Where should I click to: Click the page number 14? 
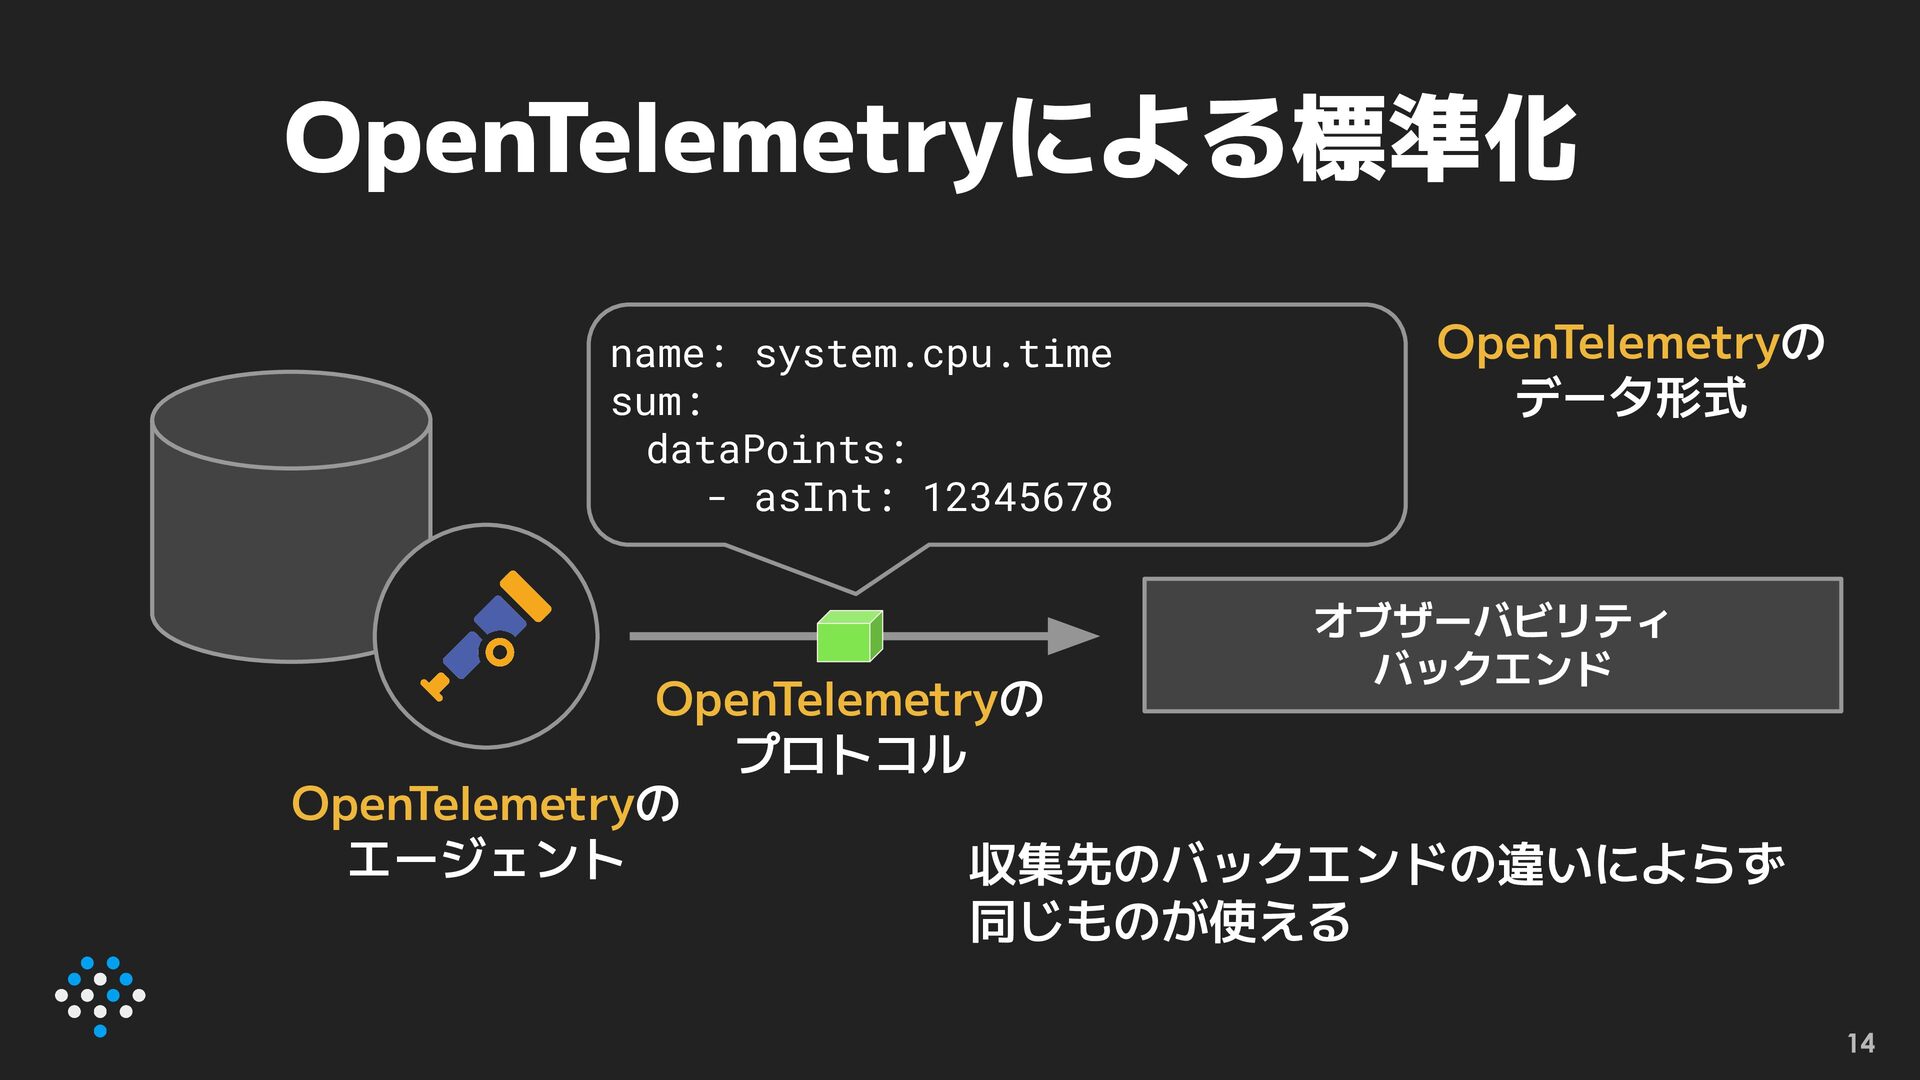(1860, 1044)
